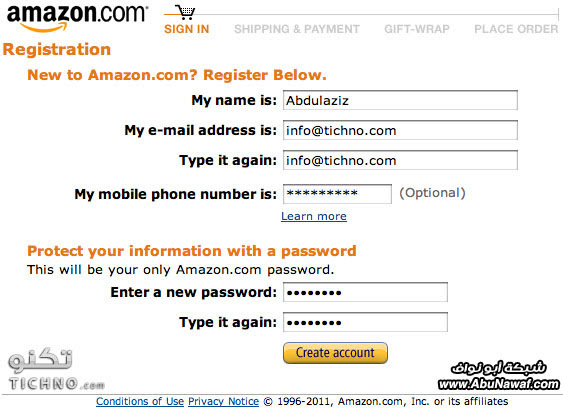
Task: Click the e-mail address input field
Action: (x=400, y=130)
